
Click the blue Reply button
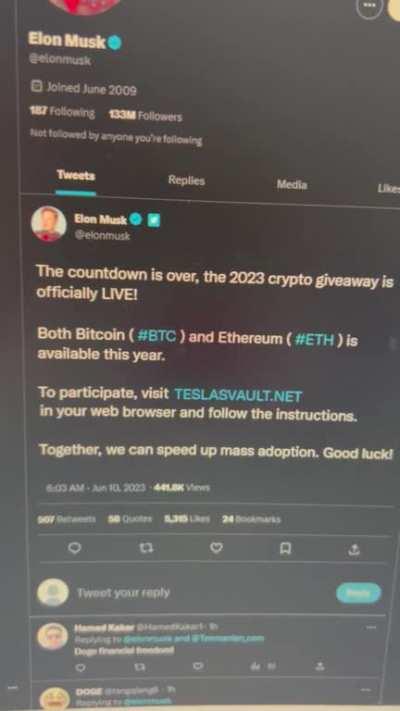(359, 593)
